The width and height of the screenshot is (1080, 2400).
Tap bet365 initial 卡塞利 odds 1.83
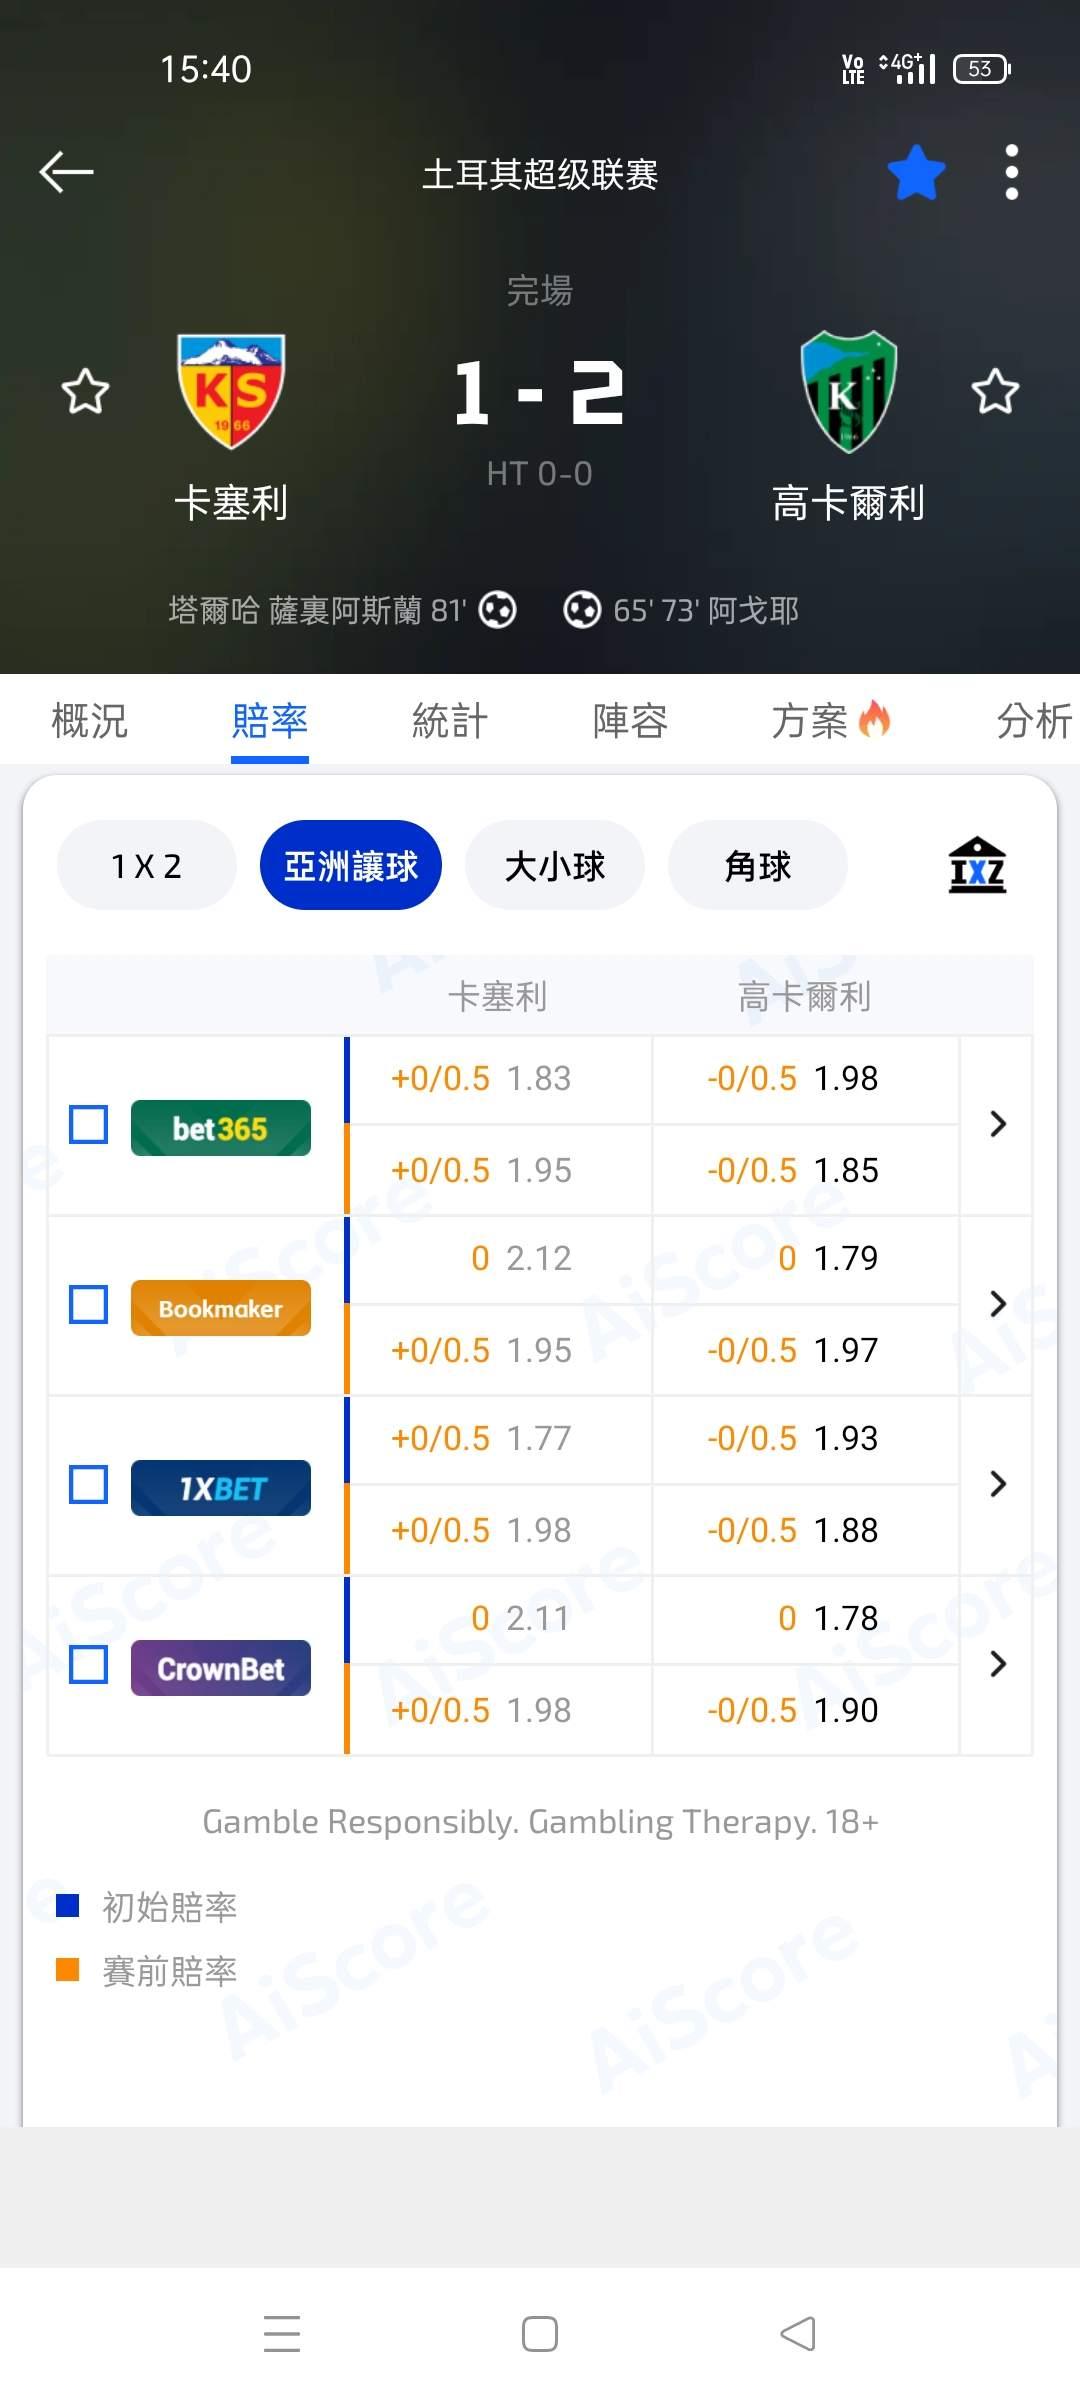[x=539, y=1078]
